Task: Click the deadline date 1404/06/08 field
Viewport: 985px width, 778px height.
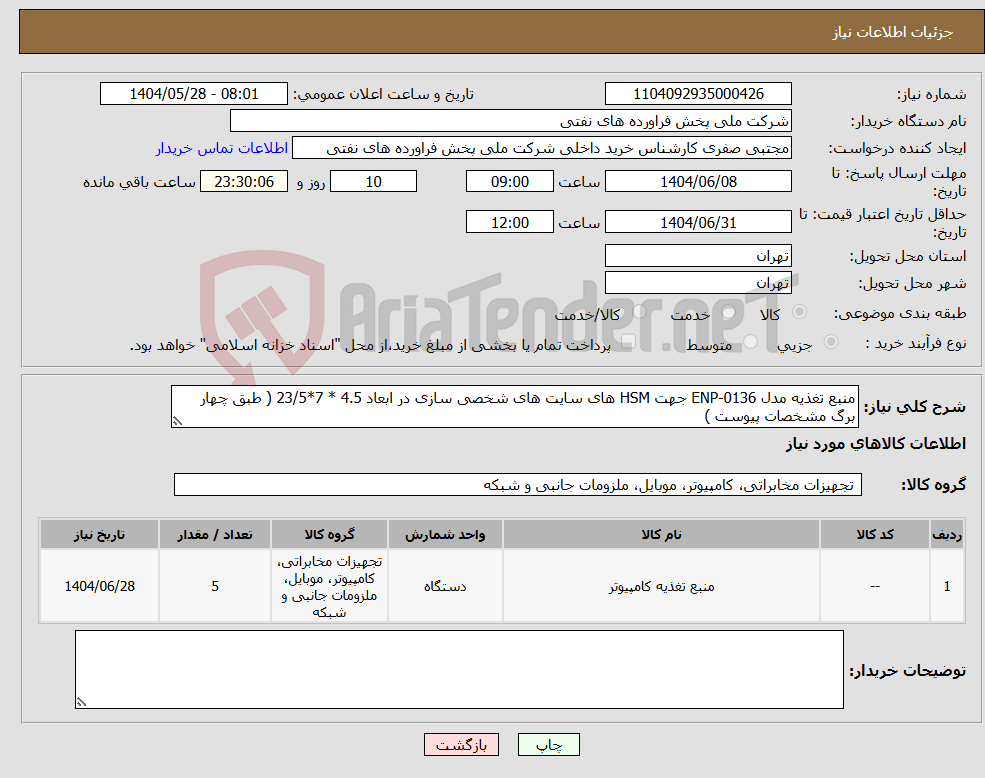Action: pyautogui.click(x=697, y=181)
